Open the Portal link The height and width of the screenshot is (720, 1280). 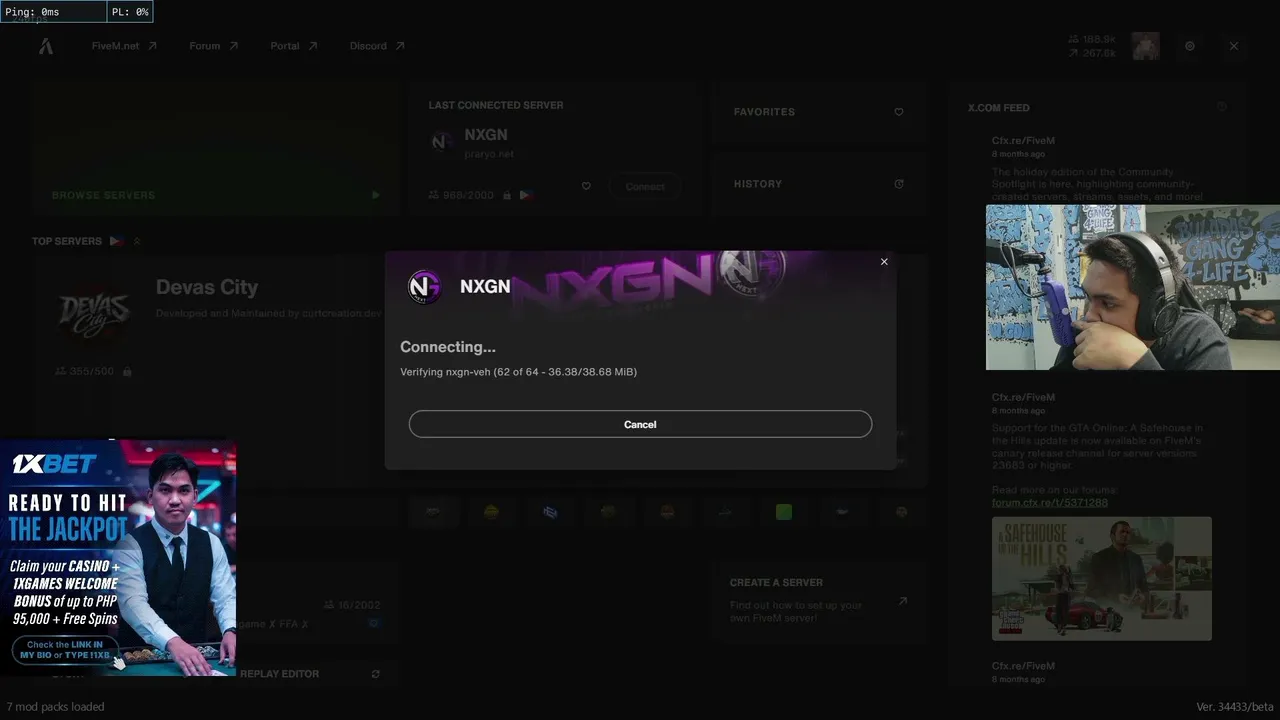293,46
